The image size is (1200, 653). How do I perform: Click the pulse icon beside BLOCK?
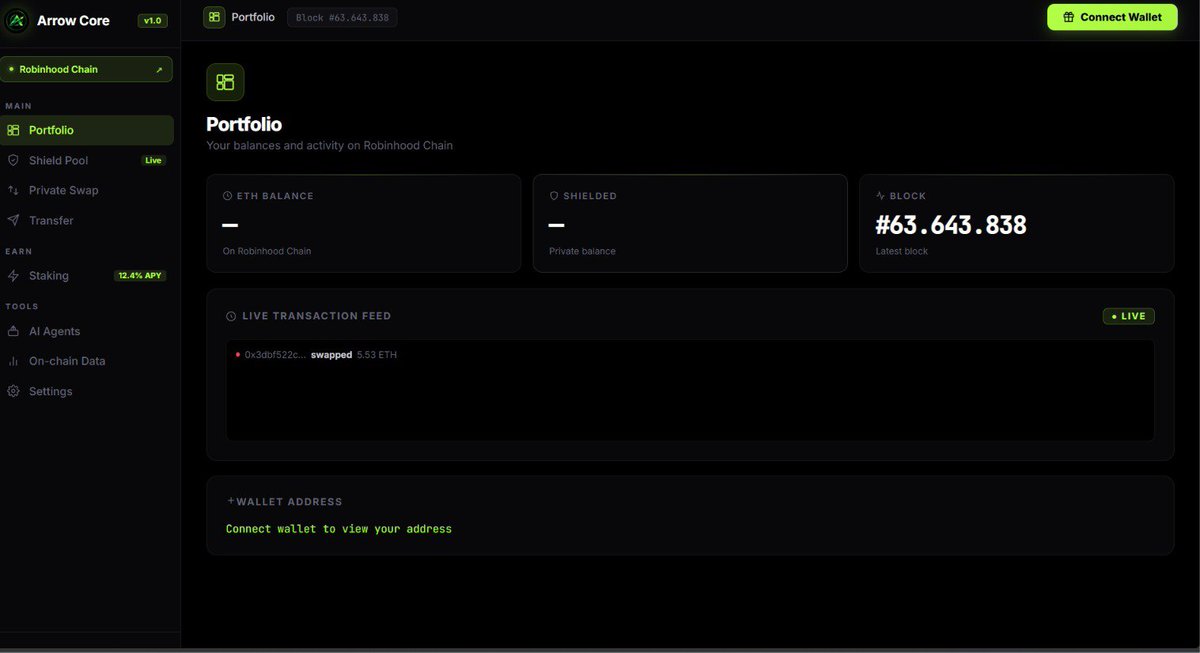880,196
